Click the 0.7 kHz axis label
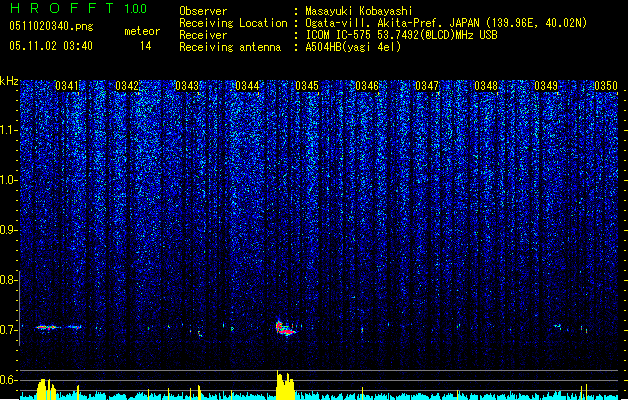The height and width of the screenshot is (400, 629). click(x=8, y=330)
